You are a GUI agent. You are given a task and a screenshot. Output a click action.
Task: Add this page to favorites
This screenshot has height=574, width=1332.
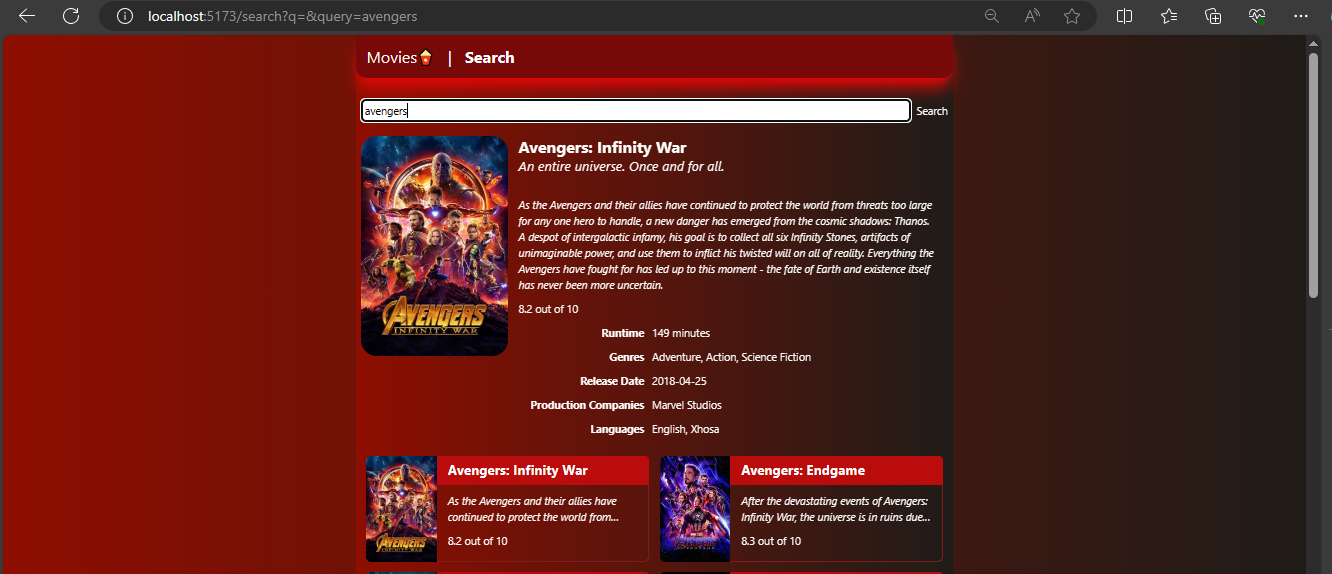(x=1072, y=16)
